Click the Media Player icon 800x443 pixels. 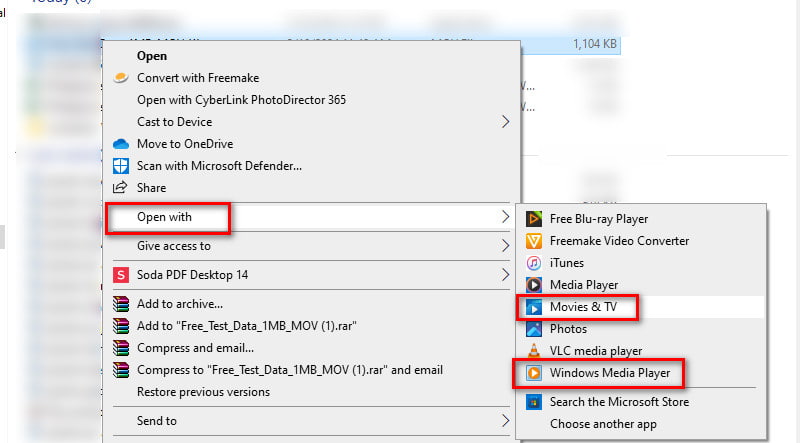click(x=534, y=285)
